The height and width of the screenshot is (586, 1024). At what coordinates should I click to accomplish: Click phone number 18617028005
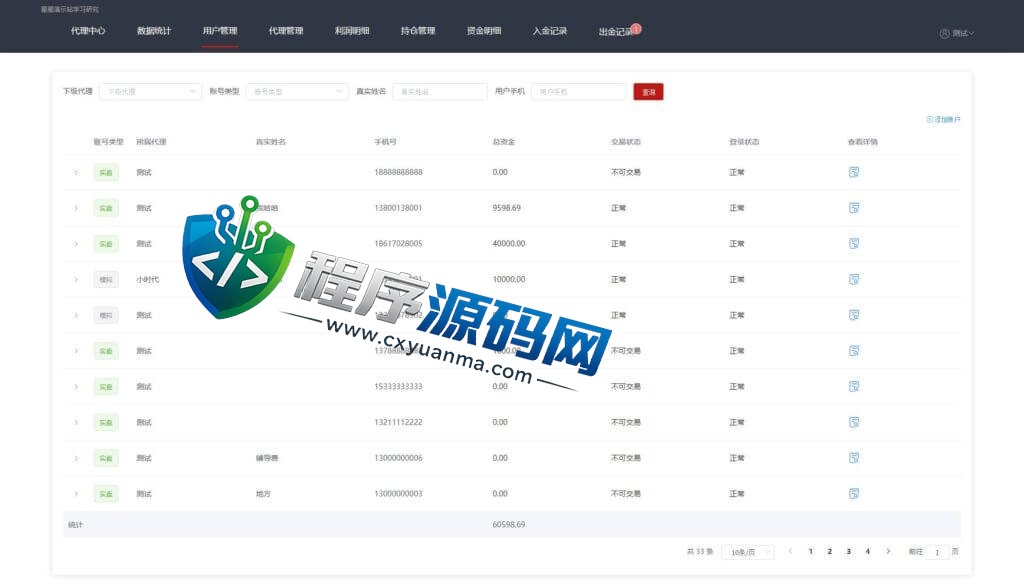point(398,244)
